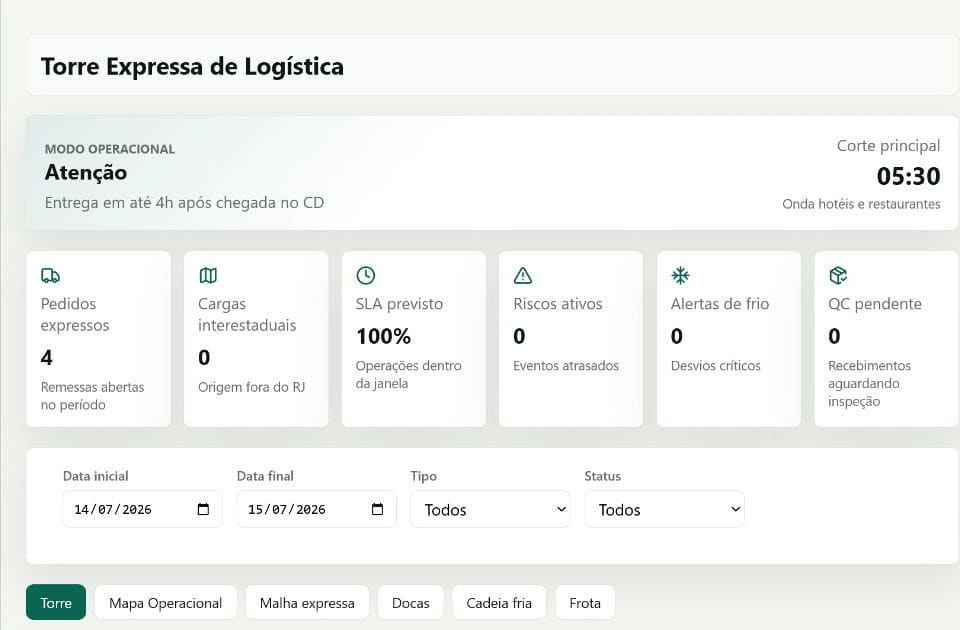Click the map icon above Cargas interestaduais

(x=208, y=276)
